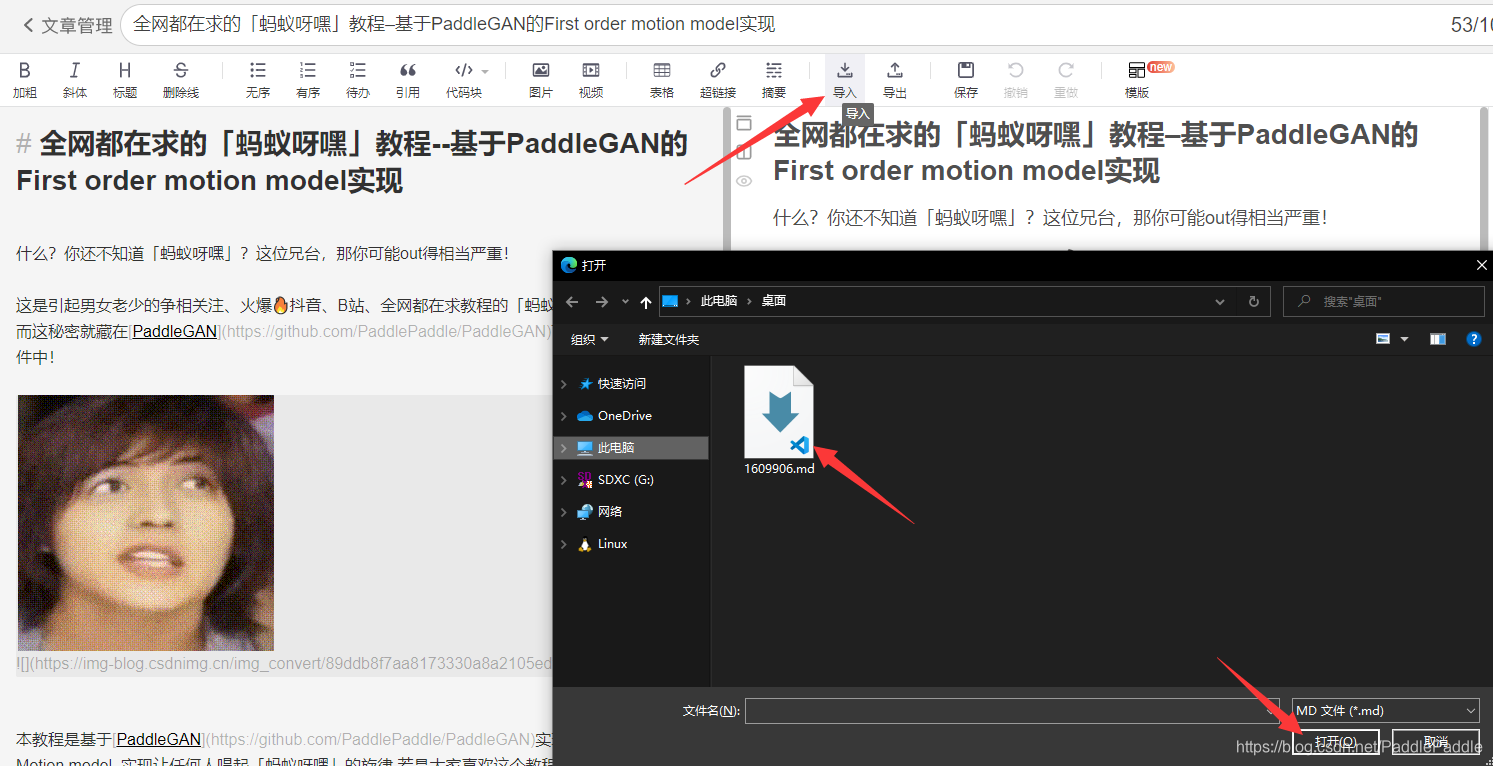1493x766 pixels.
Task: Insert ordered list (有序)
Action: pos(308,80)
